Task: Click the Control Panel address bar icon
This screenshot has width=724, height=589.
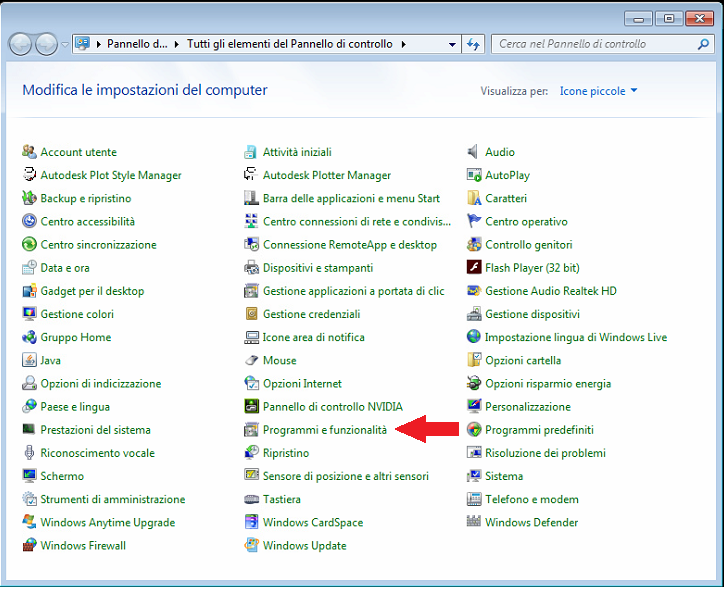Action: [82, 44]
